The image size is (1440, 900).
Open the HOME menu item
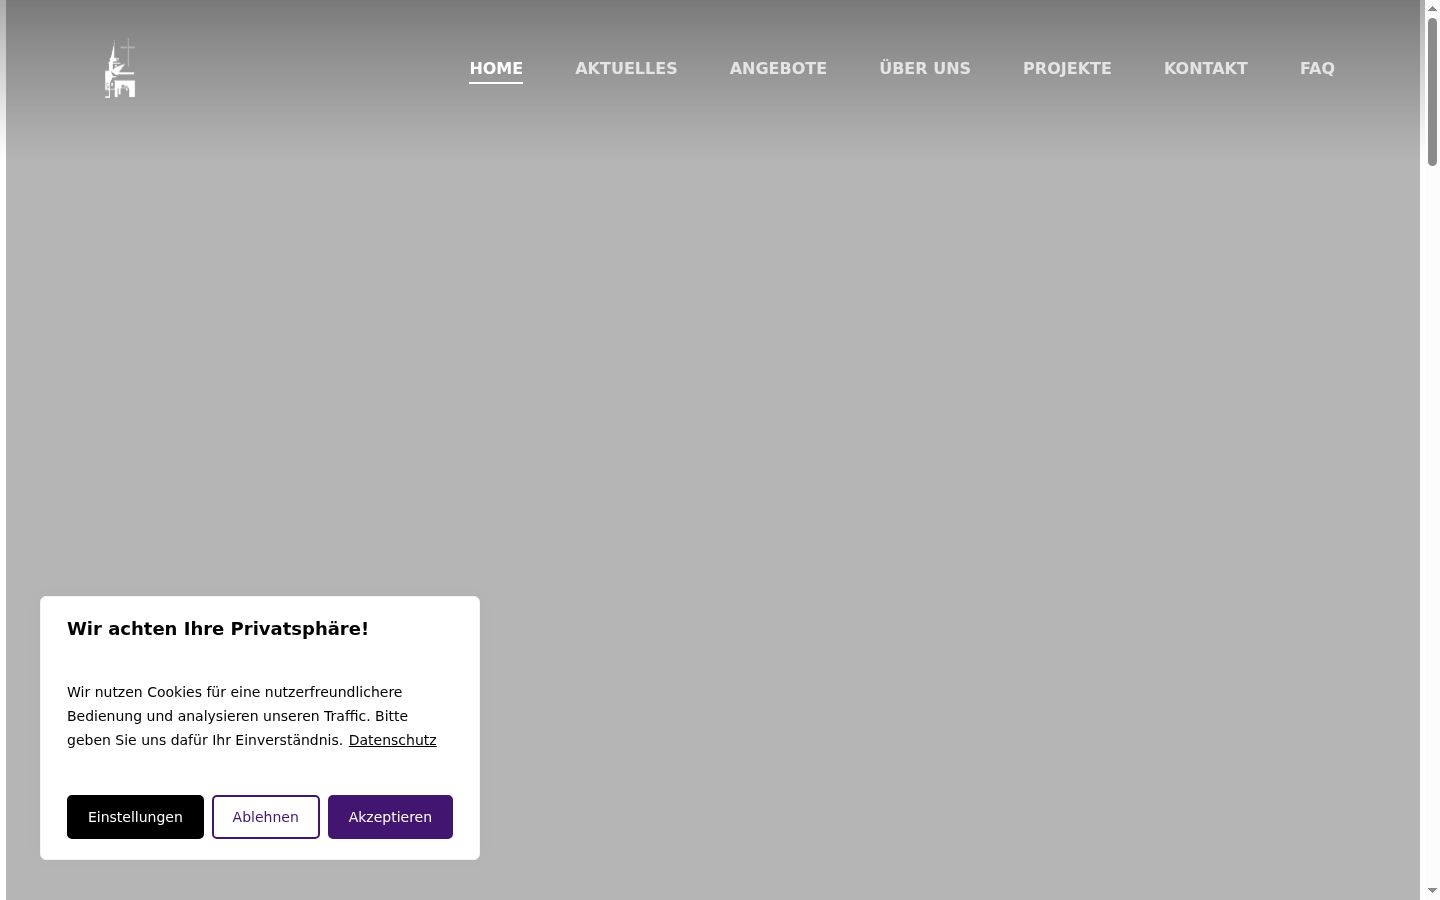tap(496, 68)
